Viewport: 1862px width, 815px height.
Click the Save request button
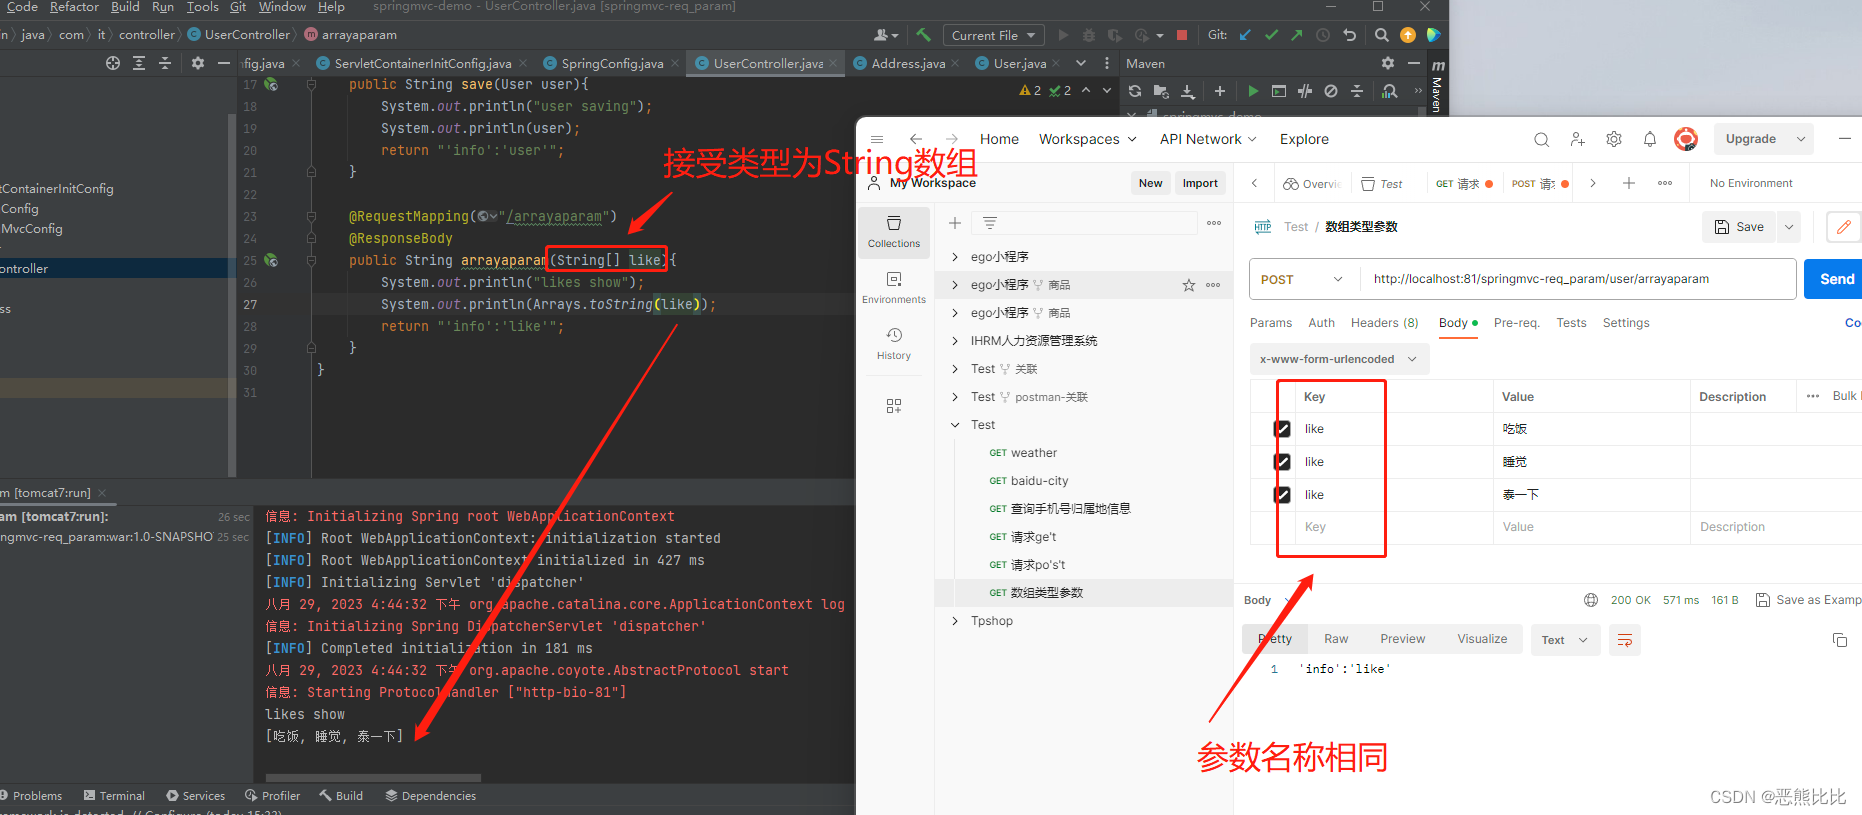click(1739, 227)
